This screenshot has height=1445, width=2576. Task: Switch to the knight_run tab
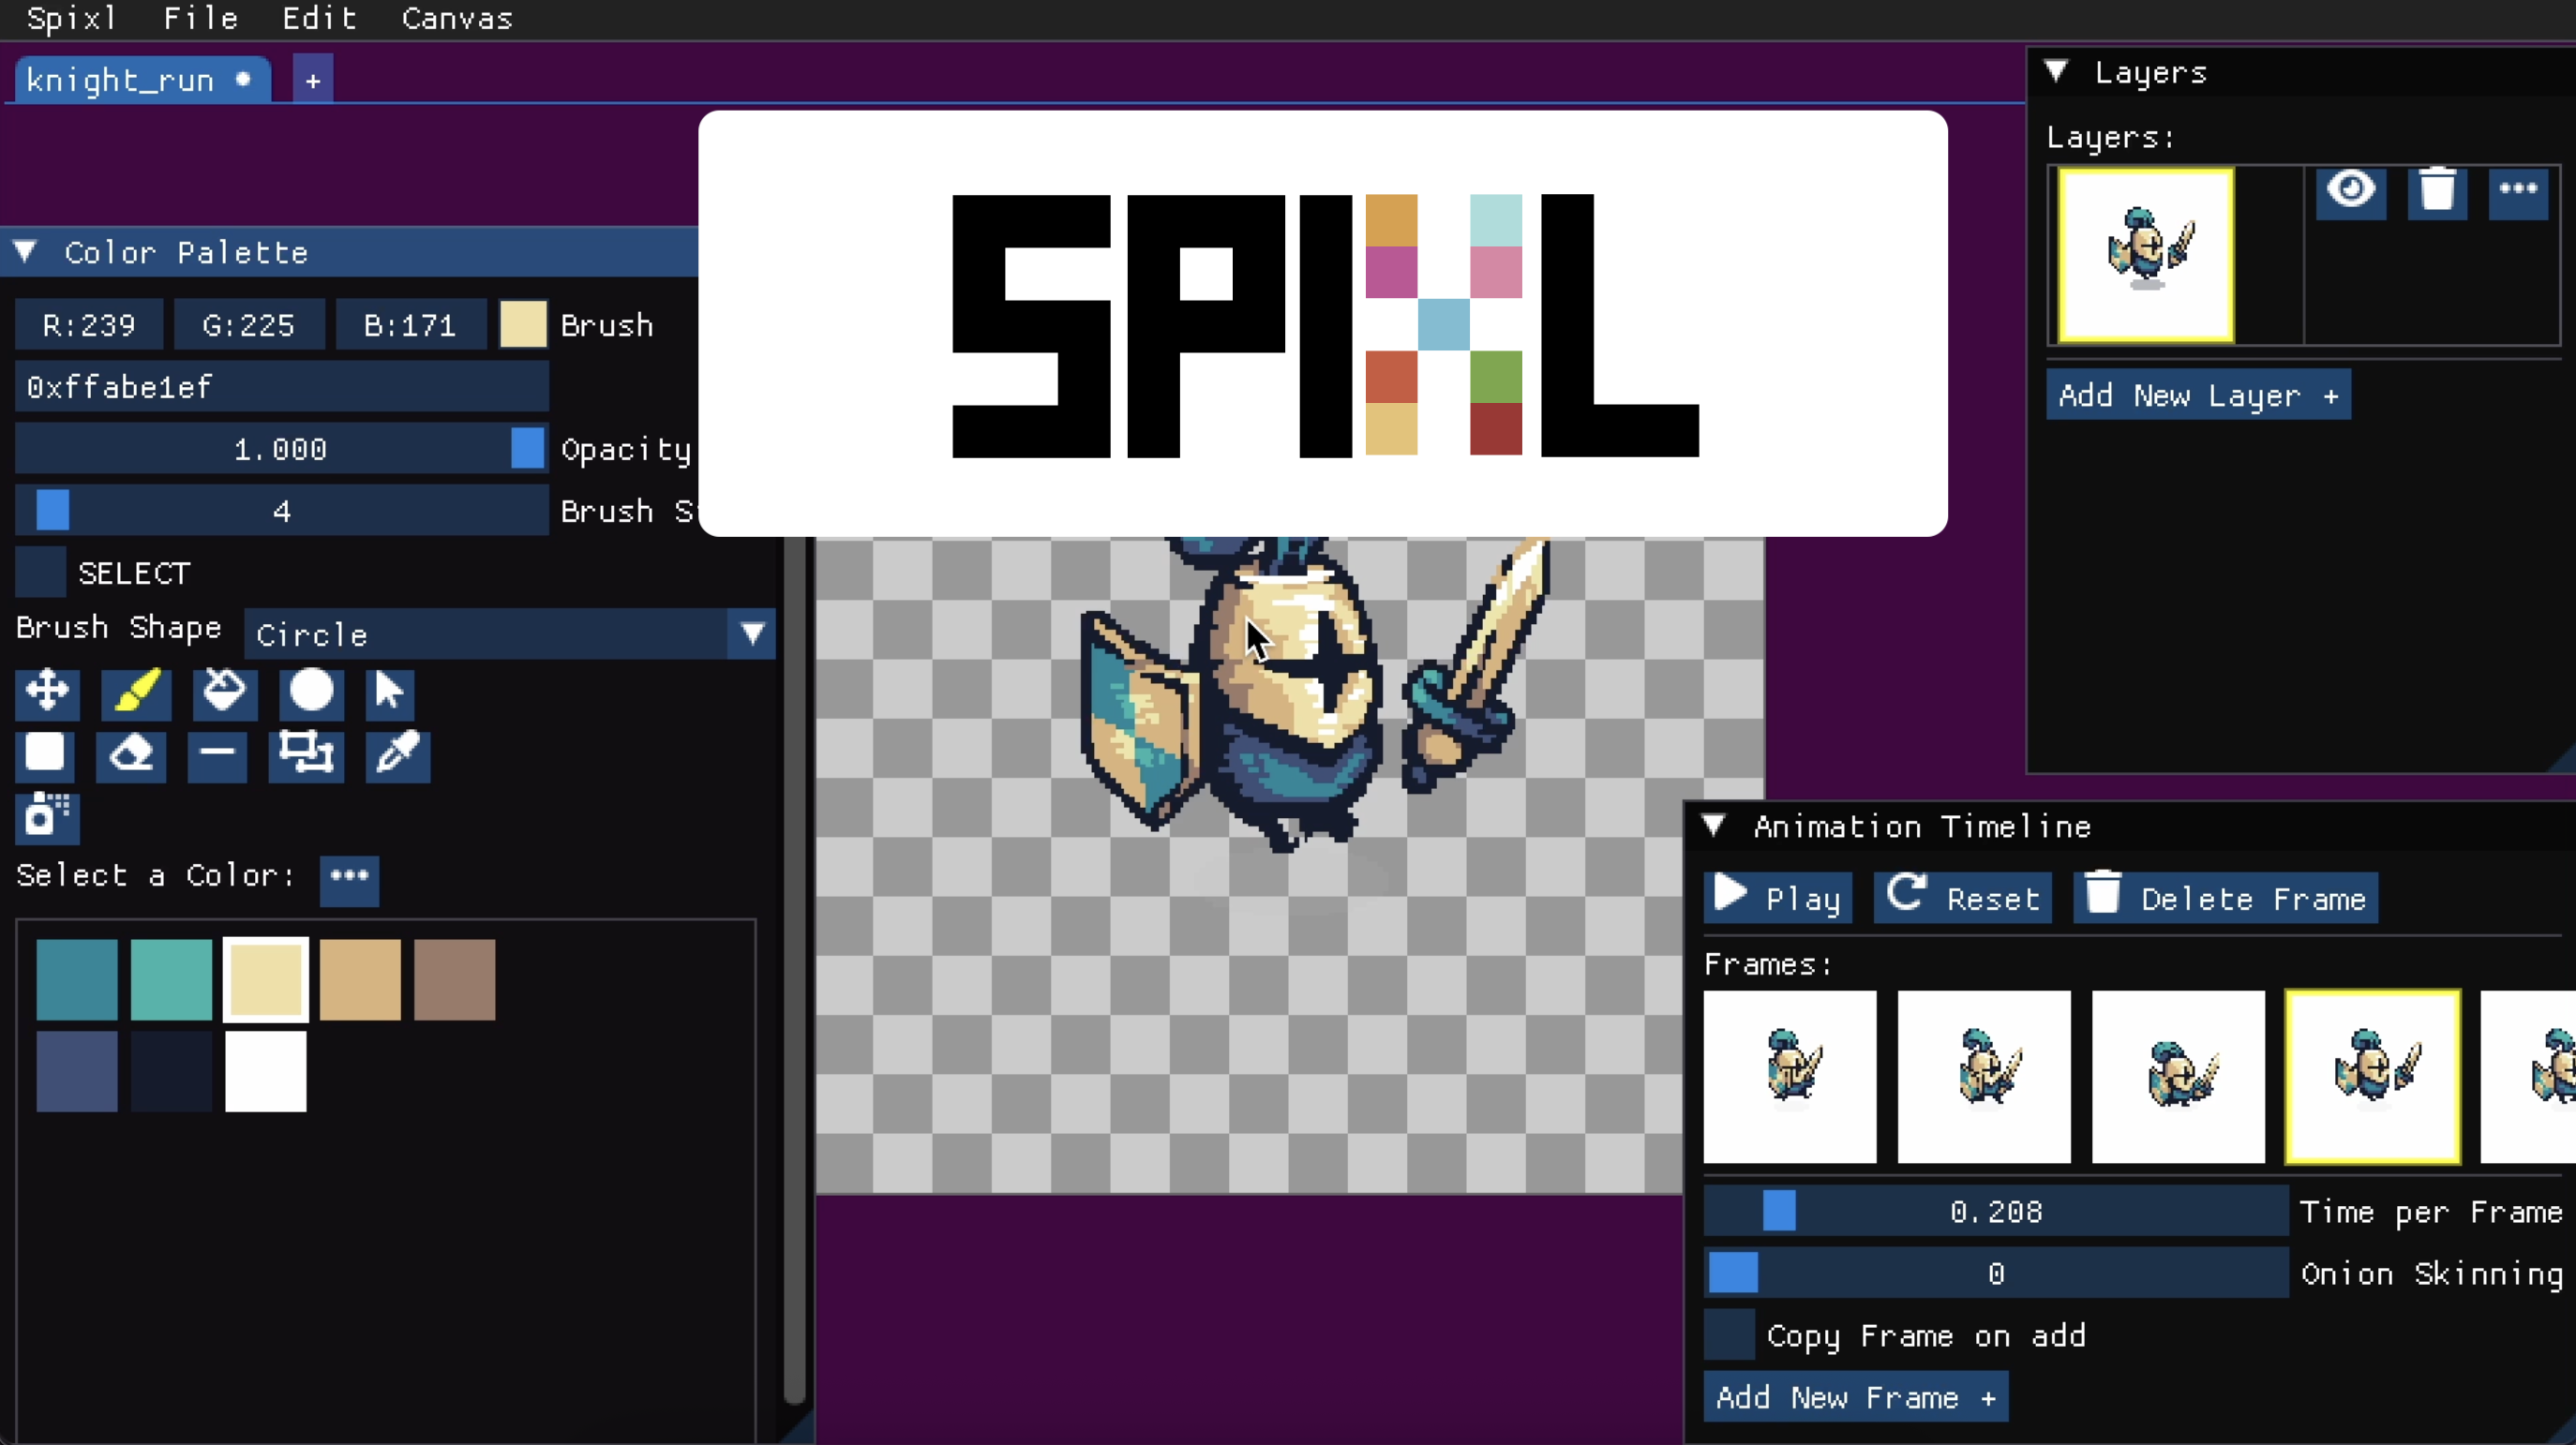click(x=142, y=80)
